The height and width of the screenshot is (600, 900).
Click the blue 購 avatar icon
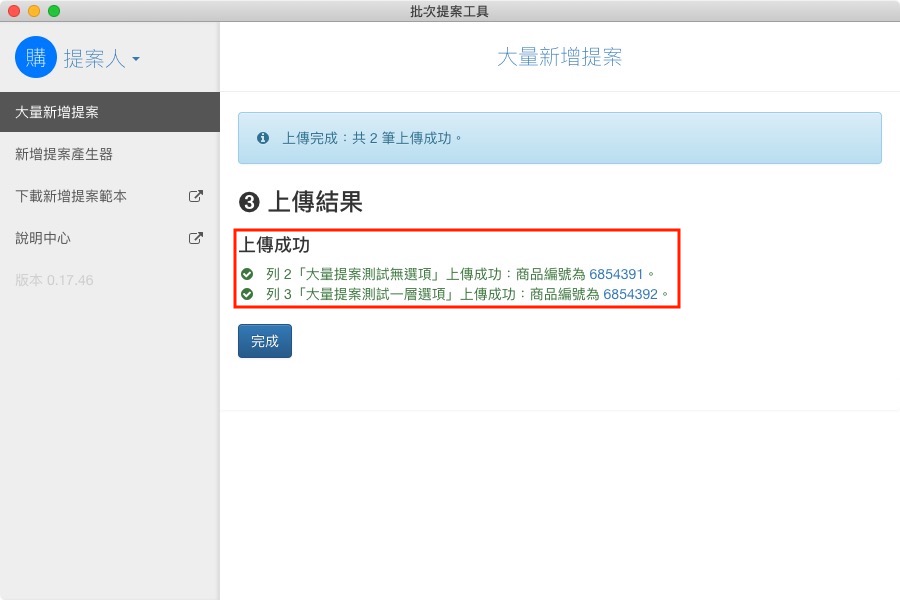click(36, 57)
